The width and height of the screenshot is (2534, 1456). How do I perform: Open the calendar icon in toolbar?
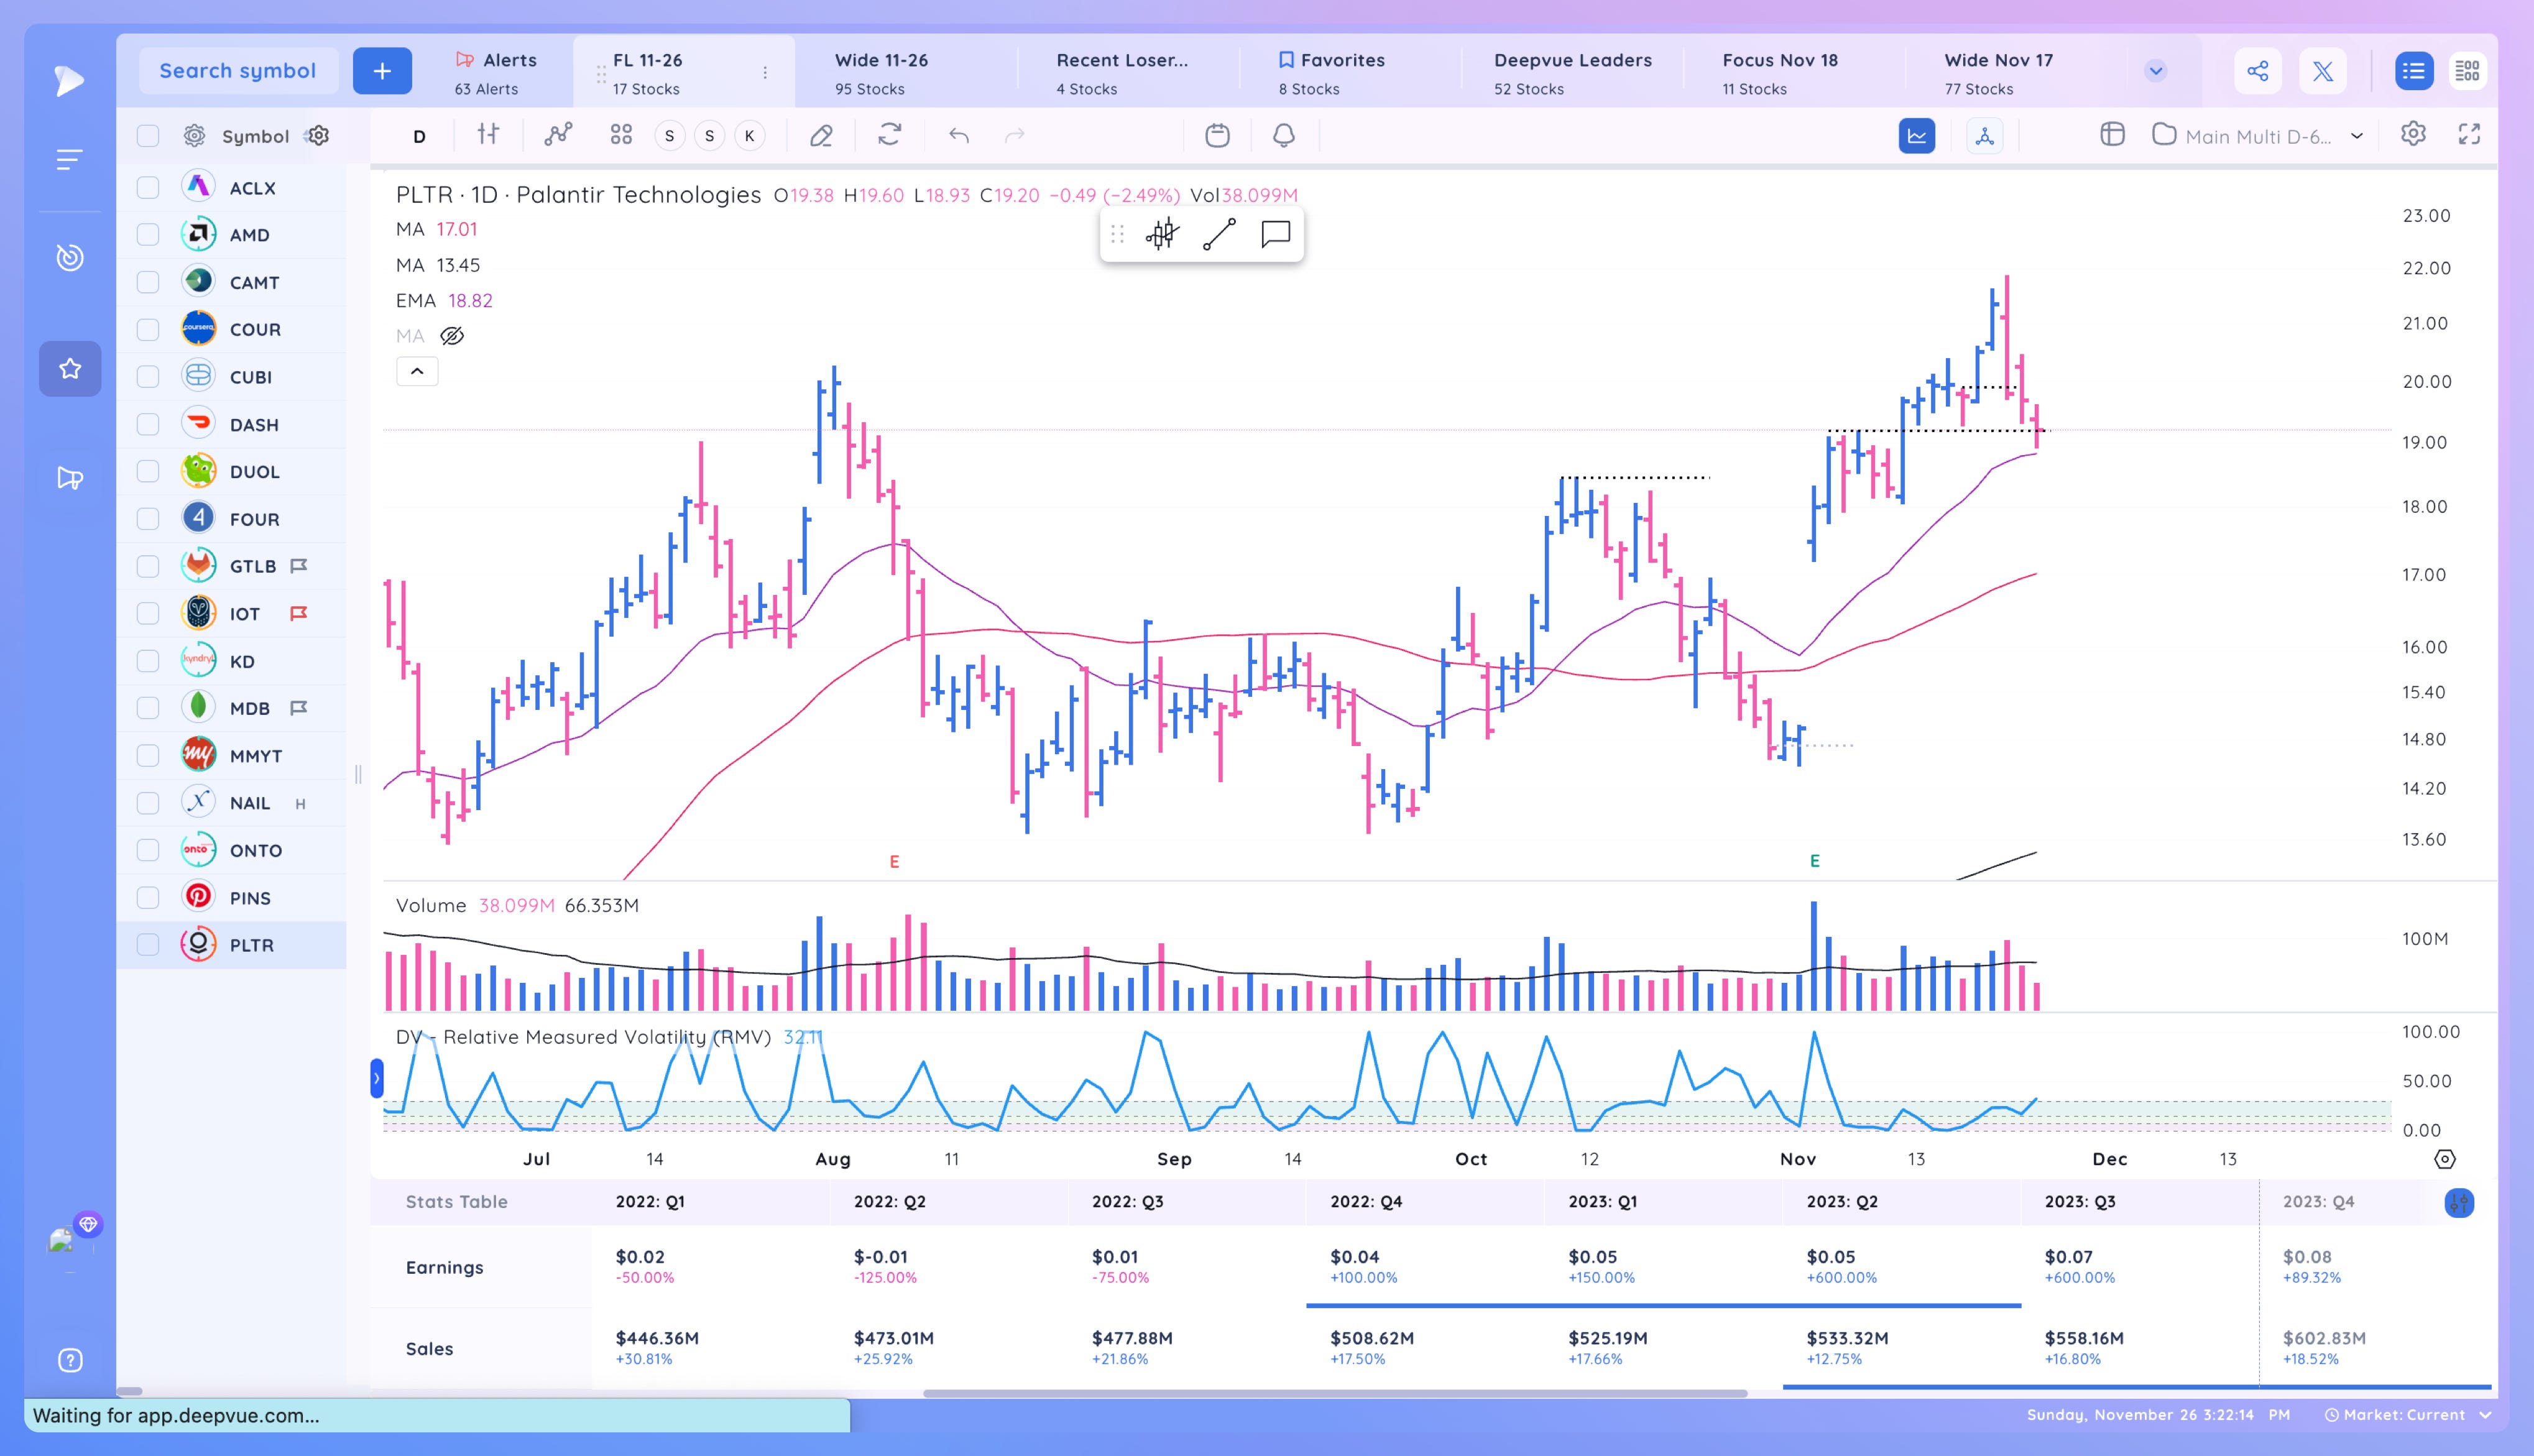(x=1217, y=135)
